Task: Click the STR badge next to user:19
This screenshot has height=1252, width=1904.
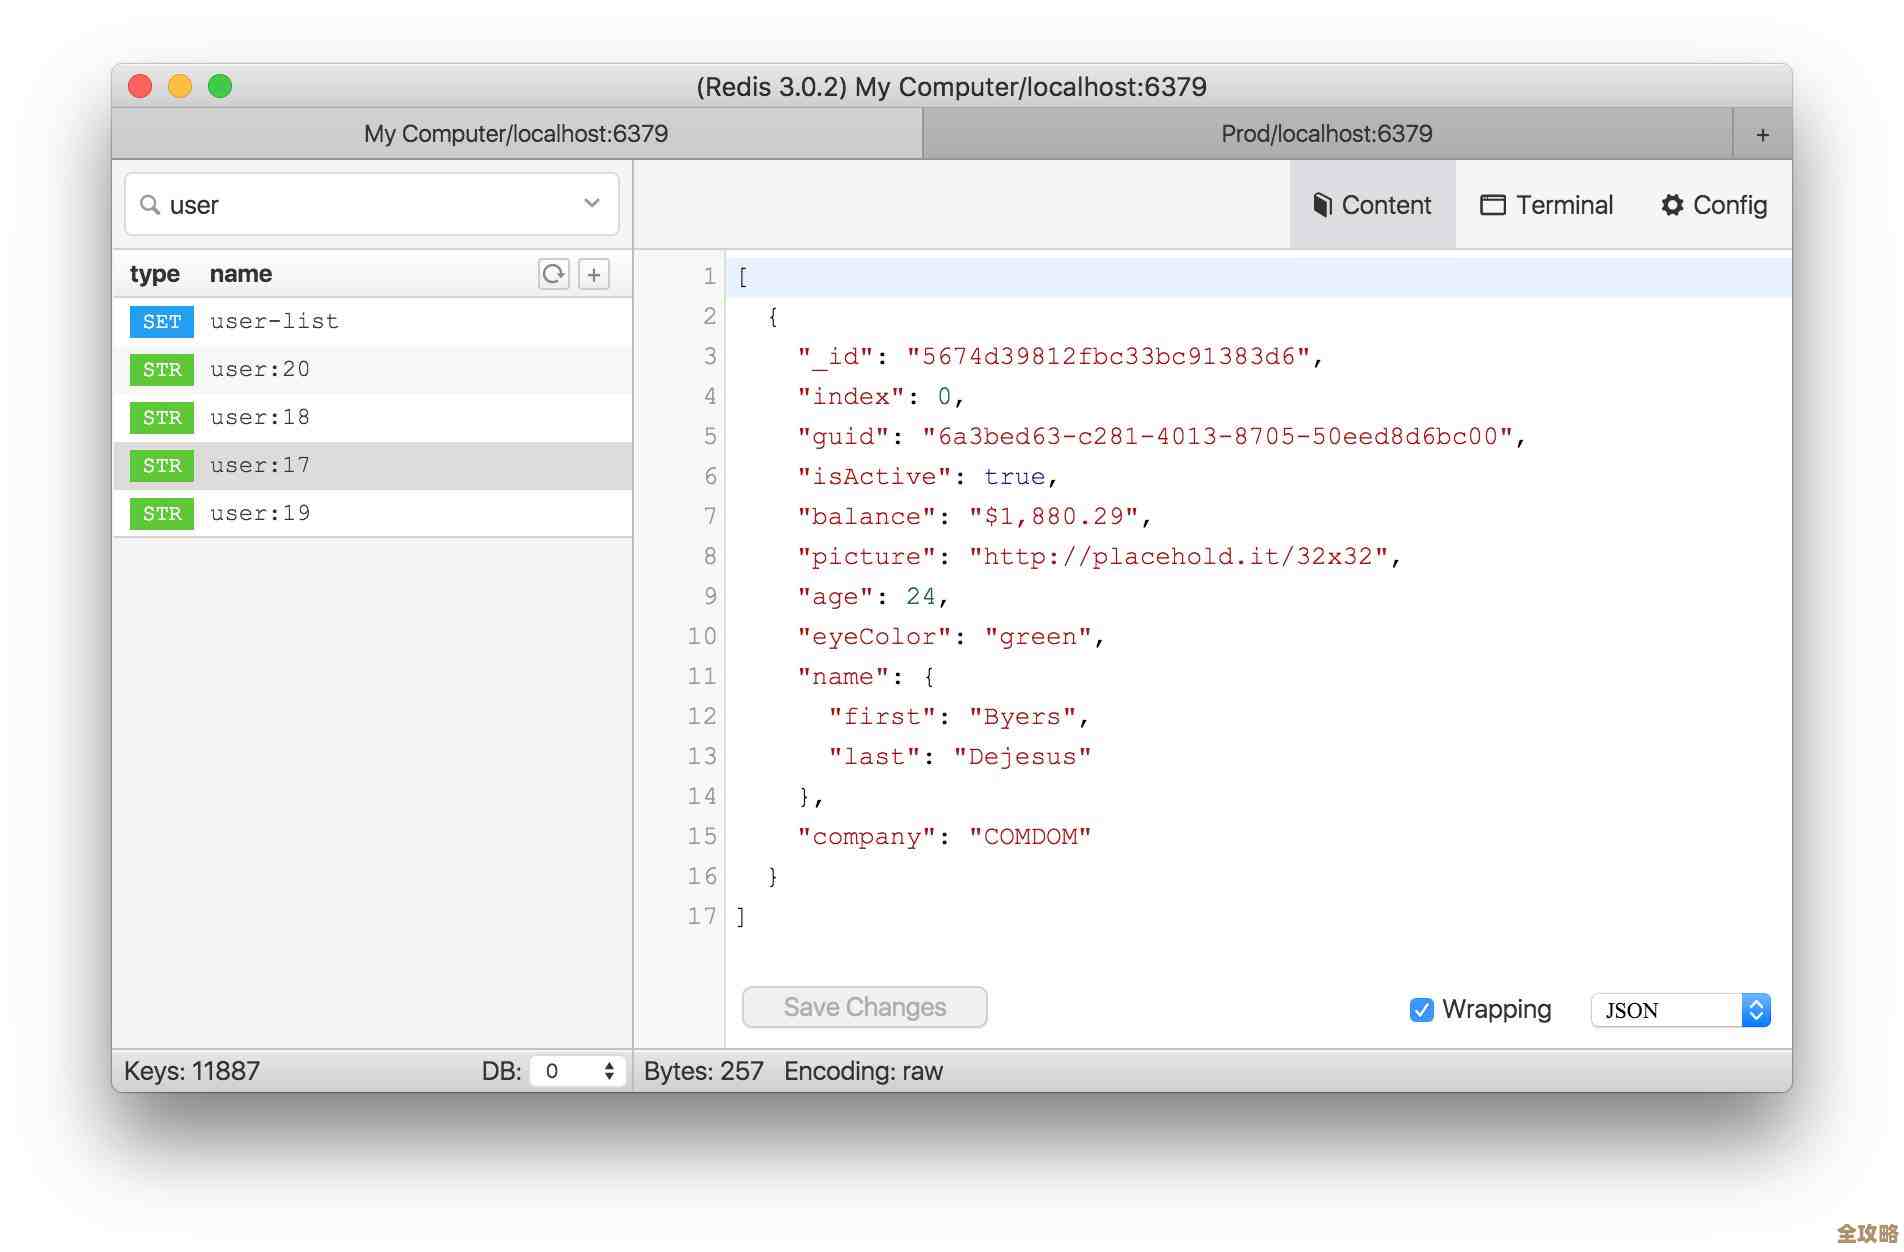Action: pos(162,514)
